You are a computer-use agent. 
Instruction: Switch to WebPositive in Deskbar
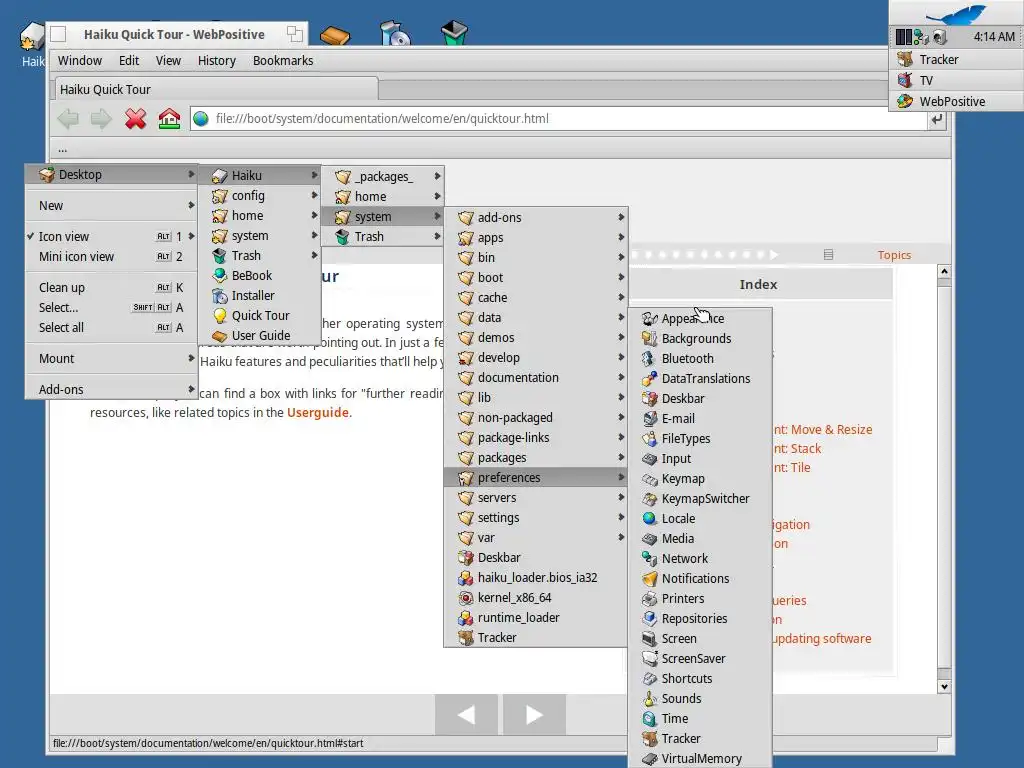956,101
